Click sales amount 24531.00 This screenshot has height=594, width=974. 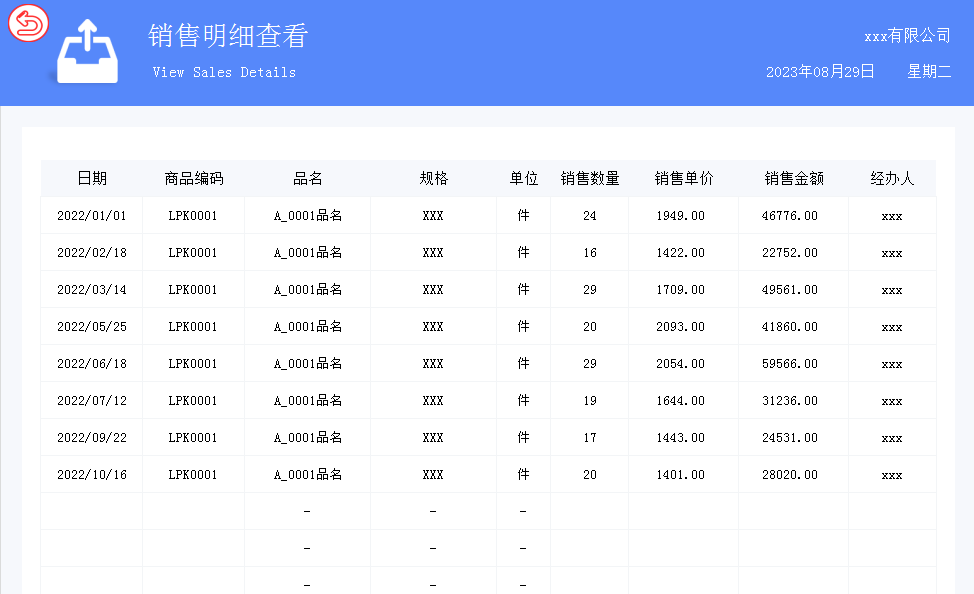click(x=790, y=437)
